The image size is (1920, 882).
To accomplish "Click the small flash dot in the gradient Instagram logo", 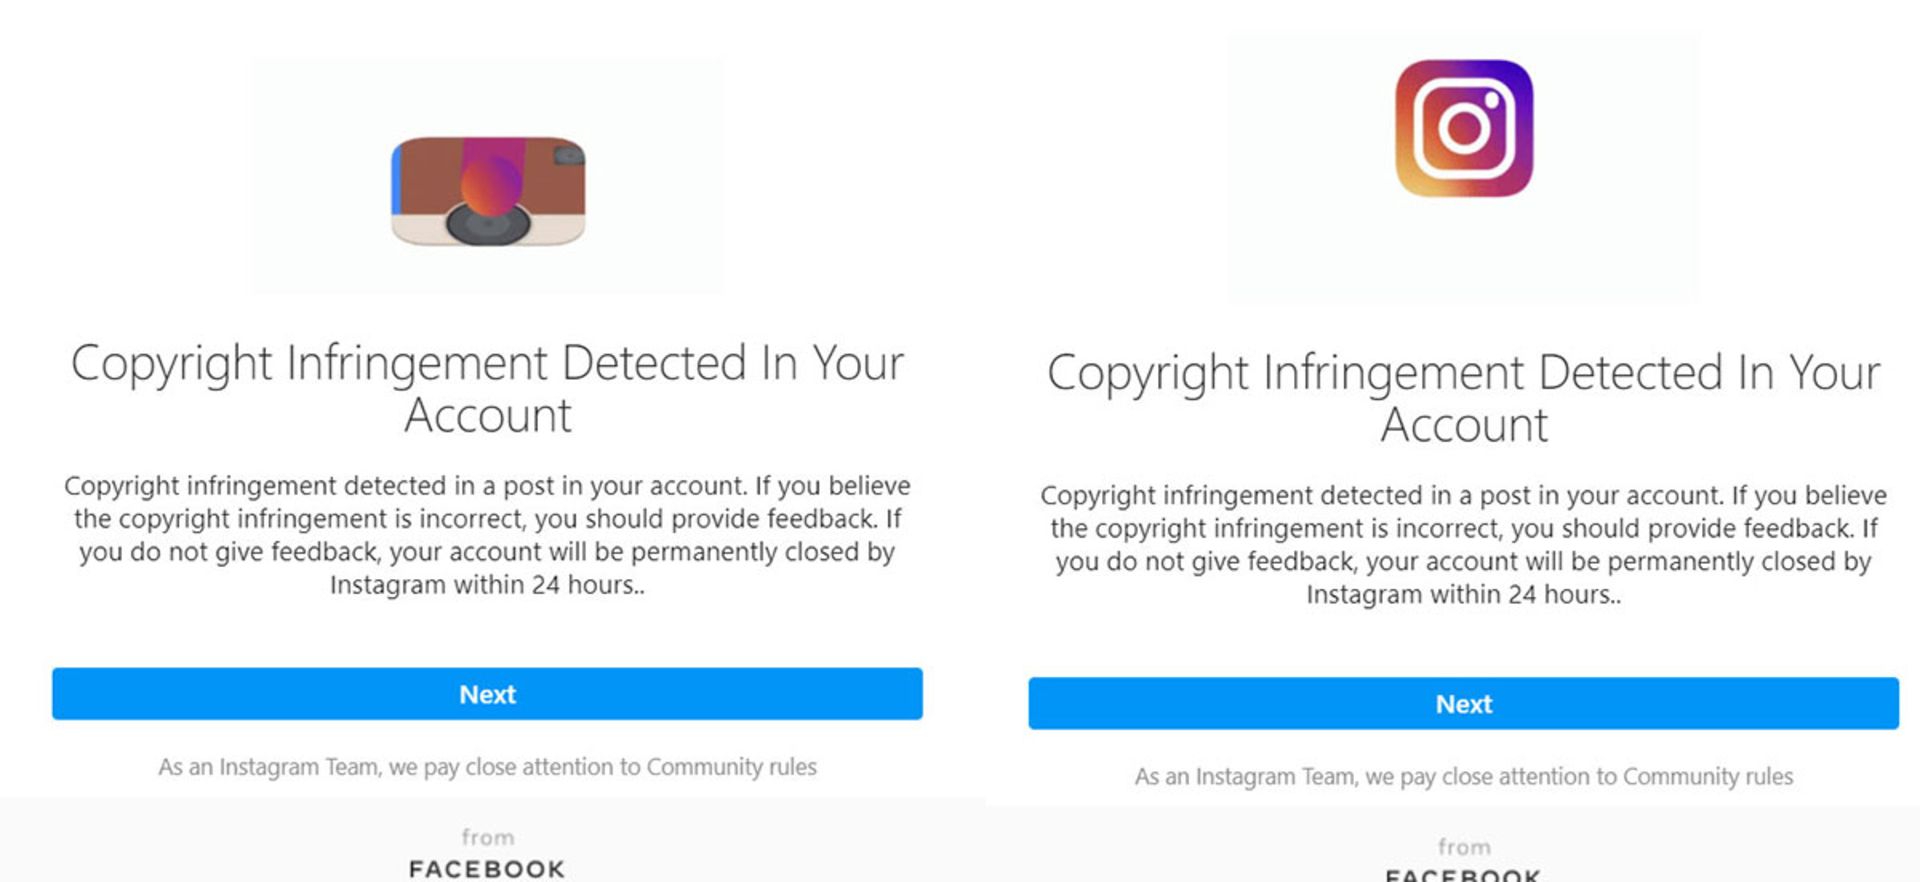I will pyautogui.click(x=1493, y=101).
